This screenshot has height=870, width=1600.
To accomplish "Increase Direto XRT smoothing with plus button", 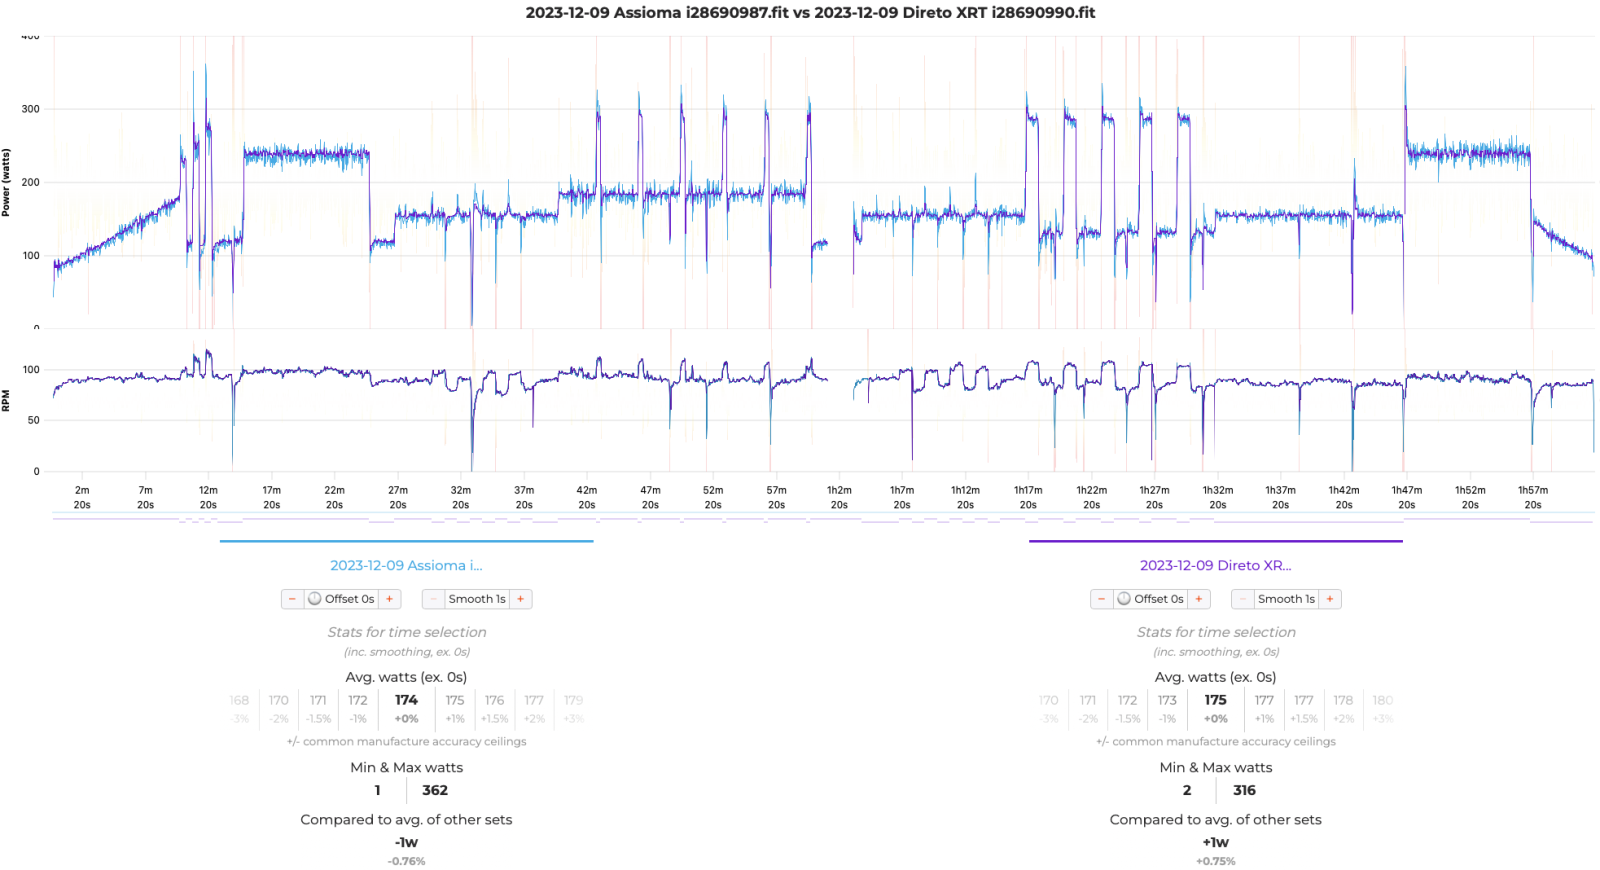I will pyautogui.click(x=1329, y=599).
